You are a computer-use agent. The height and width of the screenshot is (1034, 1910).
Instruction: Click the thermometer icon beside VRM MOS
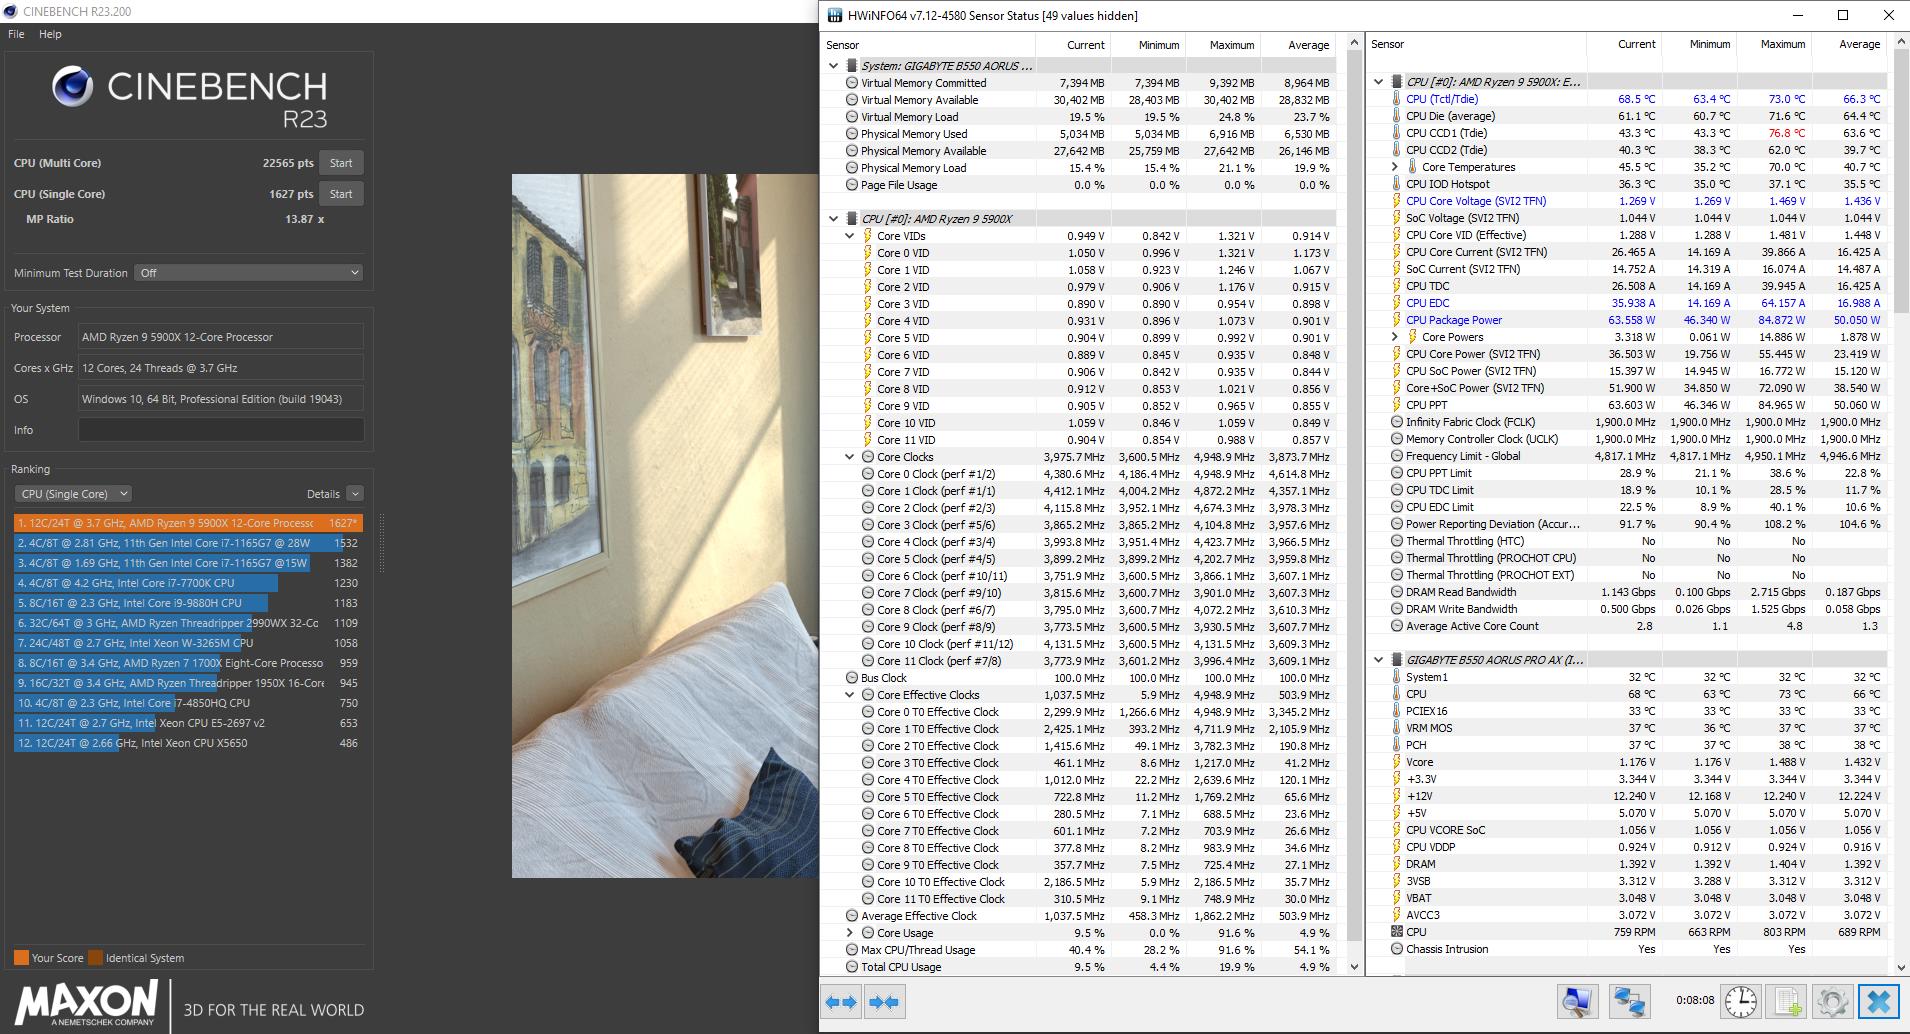(x=1397, y=728)
